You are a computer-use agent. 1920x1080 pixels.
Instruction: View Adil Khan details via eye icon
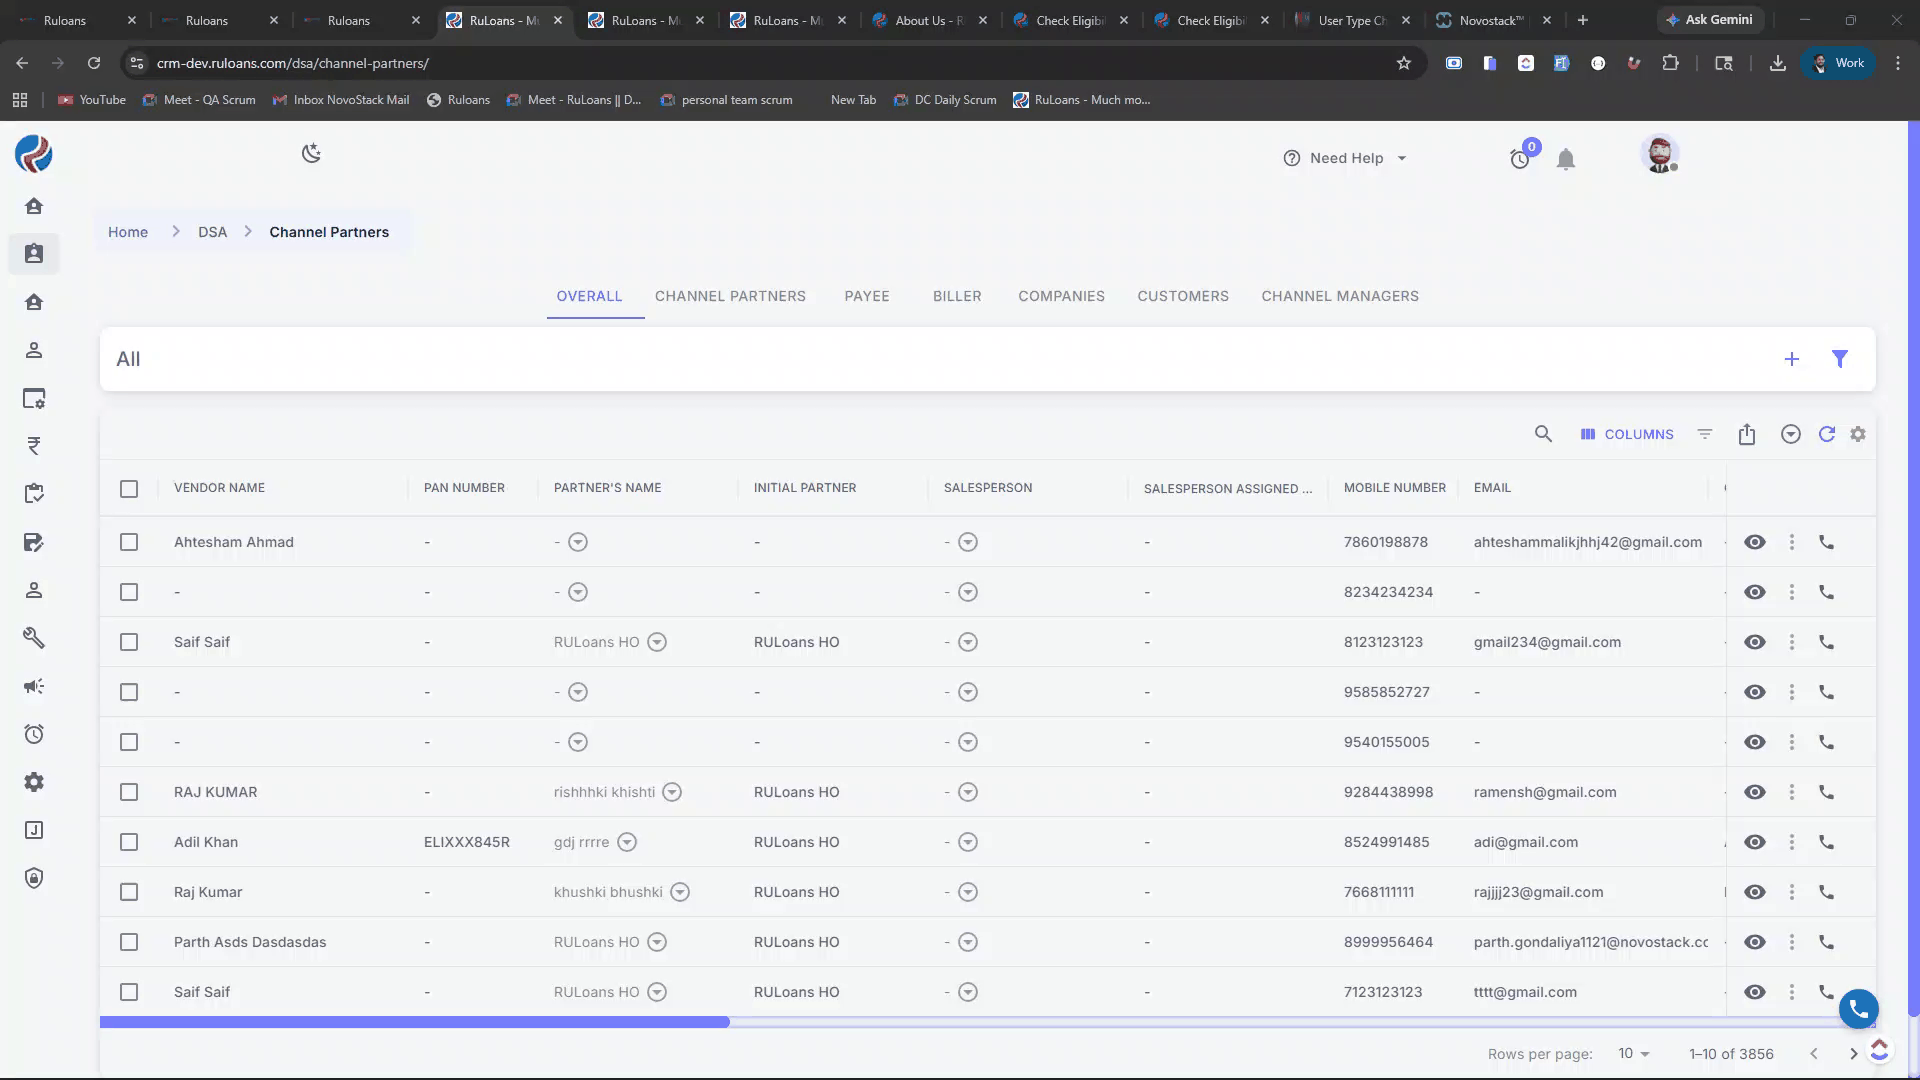tap(1754, 842)
